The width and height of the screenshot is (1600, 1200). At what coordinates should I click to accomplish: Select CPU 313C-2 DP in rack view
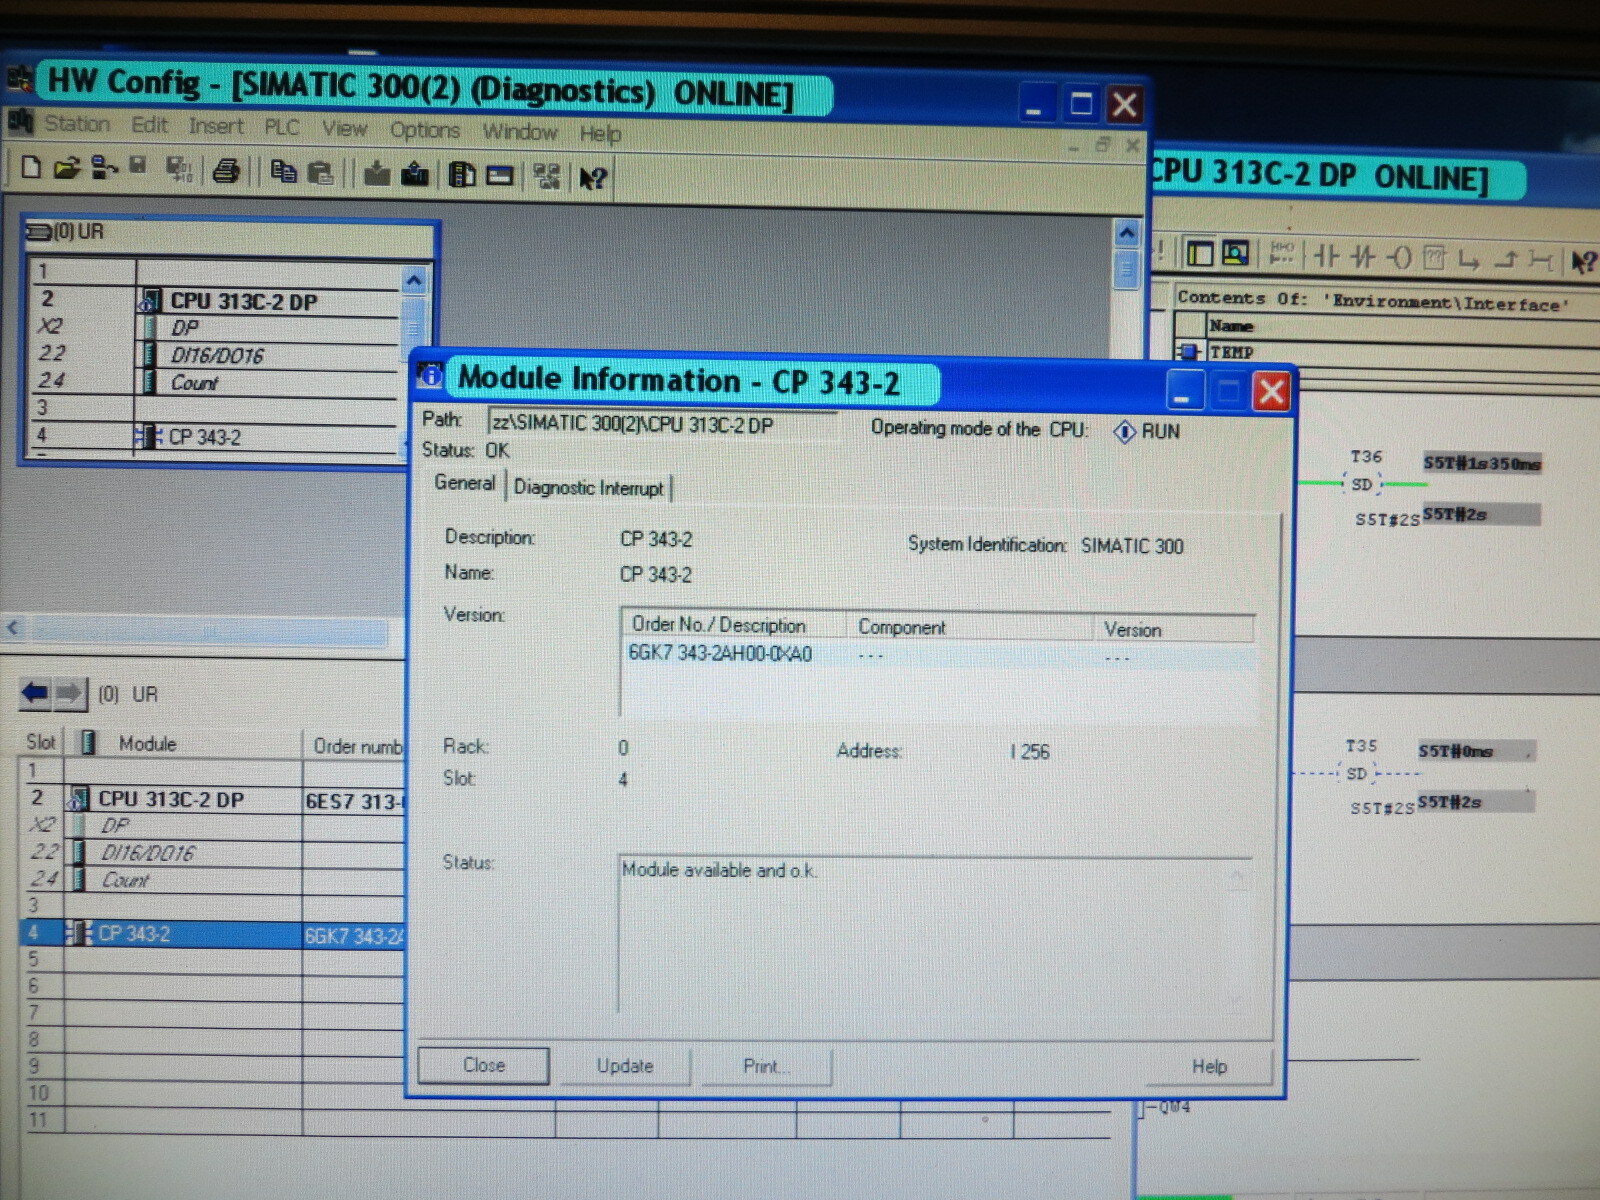[243, 302]
